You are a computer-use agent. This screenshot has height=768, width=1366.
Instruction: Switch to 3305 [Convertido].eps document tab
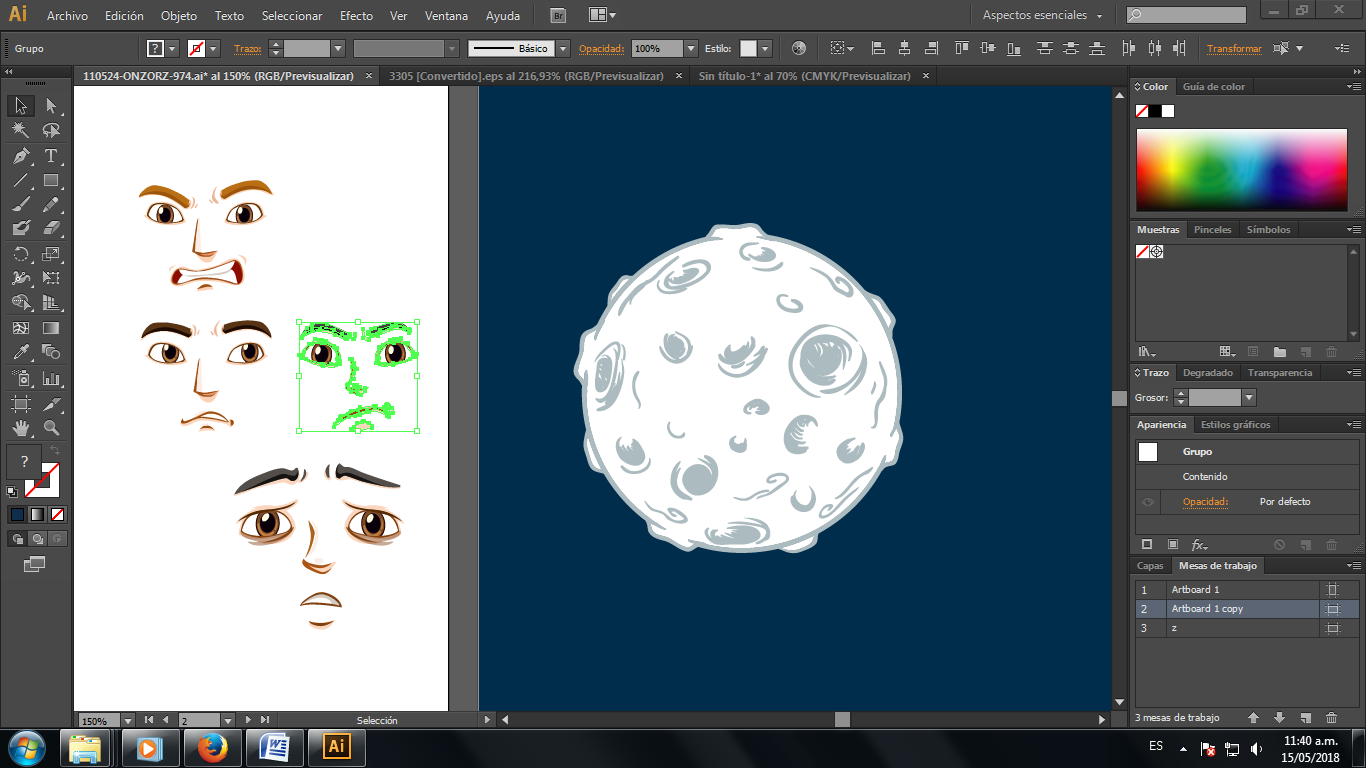tap(526, 75)
